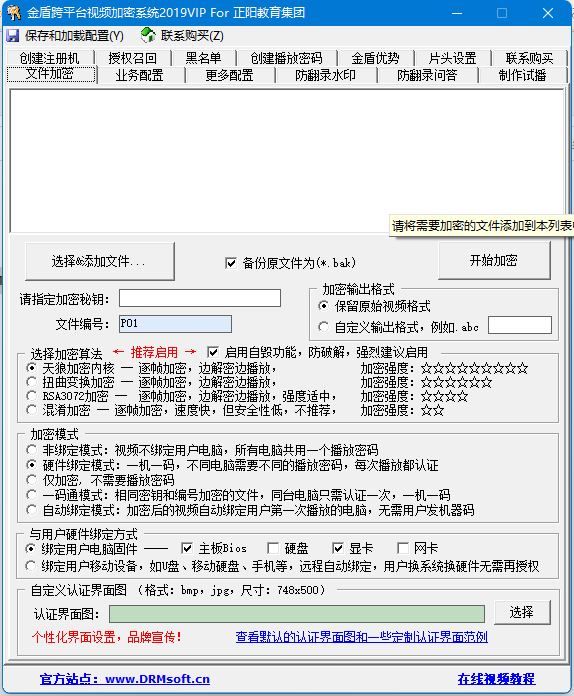The image size is (574, 696).
Task: Focus the 请指定加密秘钥 input field
Action: pos(200,298)
